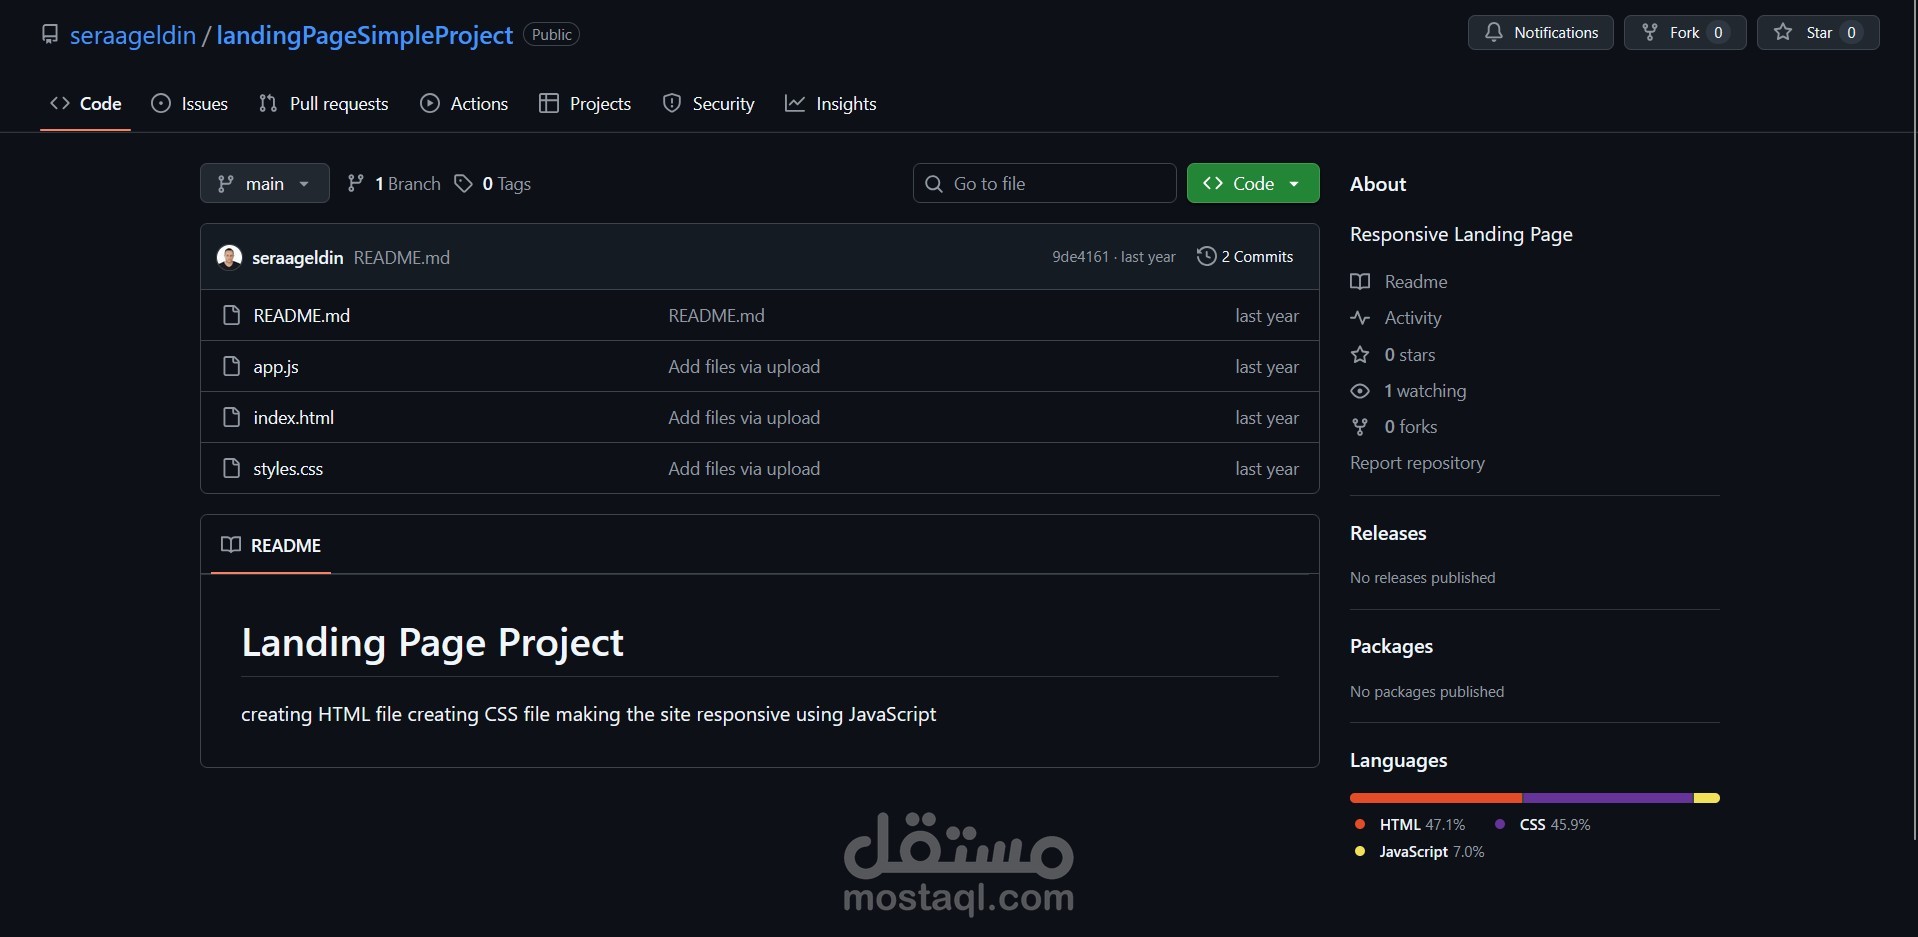The height and width of the screenshot is (937, 1918).
Task: Open seraageldin owner link in header
Action: point(133,35)
